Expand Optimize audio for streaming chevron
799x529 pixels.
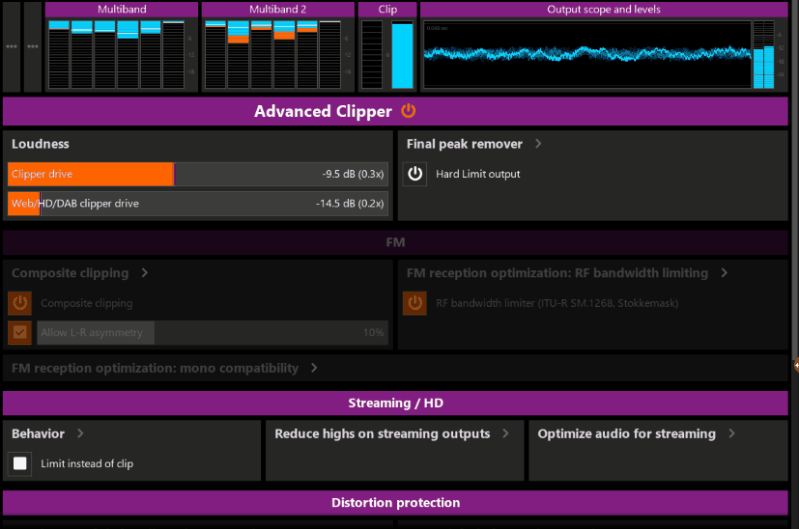tap(732, 434)
